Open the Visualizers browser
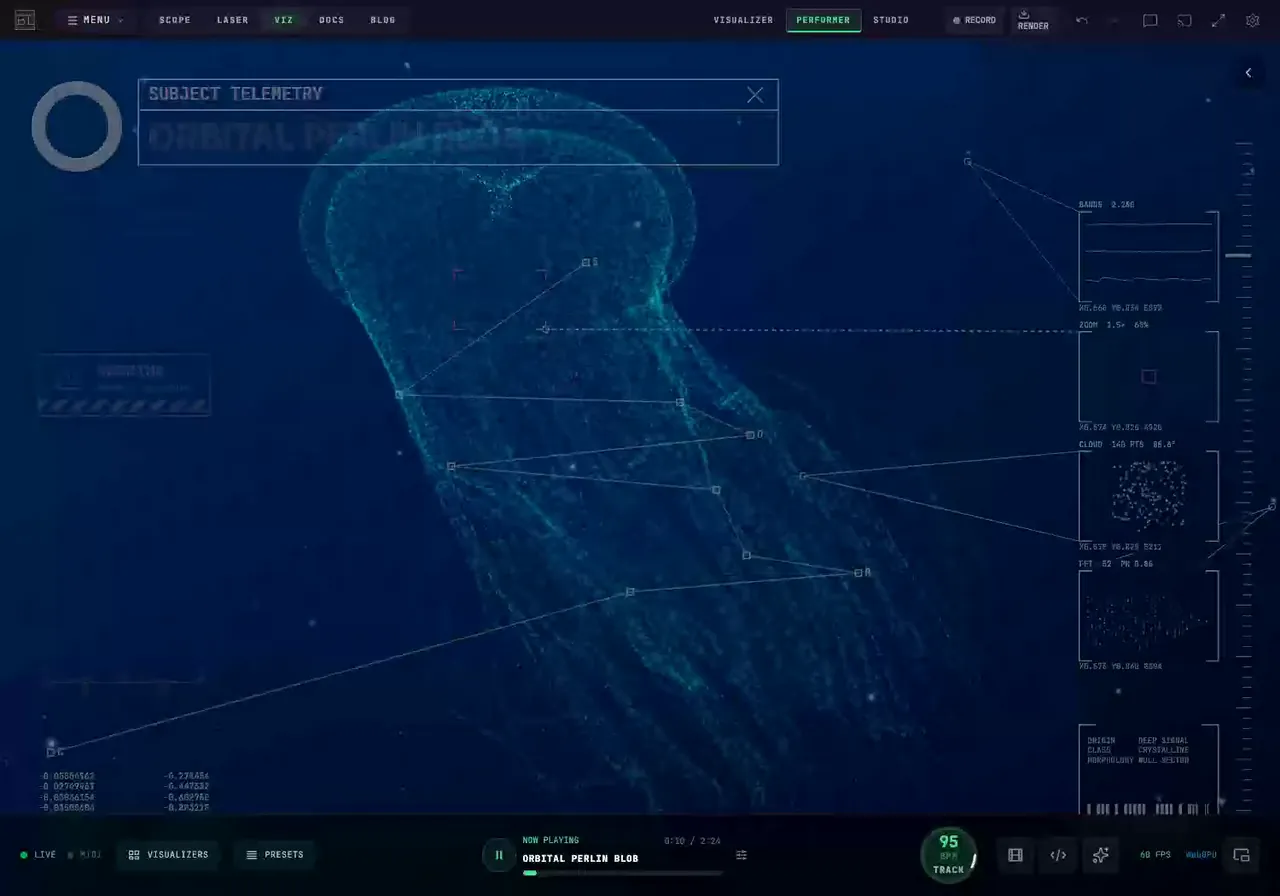 point(168,855)
